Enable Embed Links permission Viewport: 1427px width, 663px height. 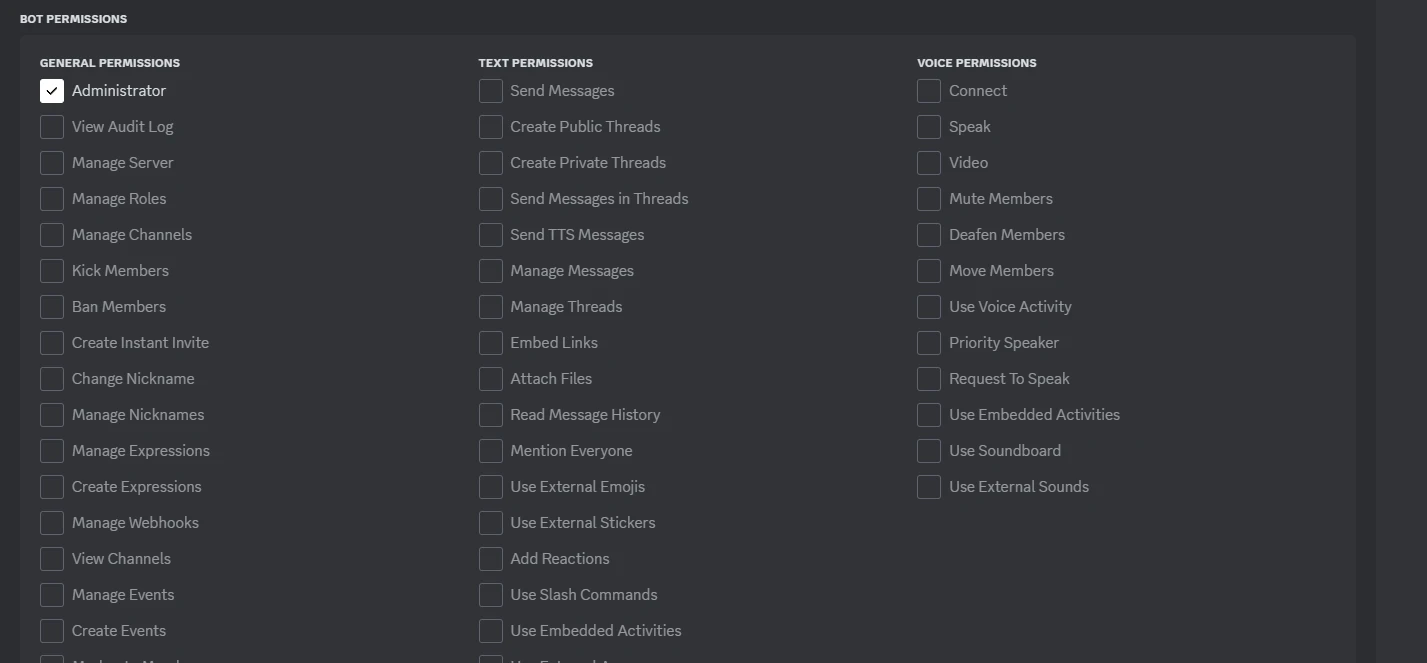tap(491, 343)
